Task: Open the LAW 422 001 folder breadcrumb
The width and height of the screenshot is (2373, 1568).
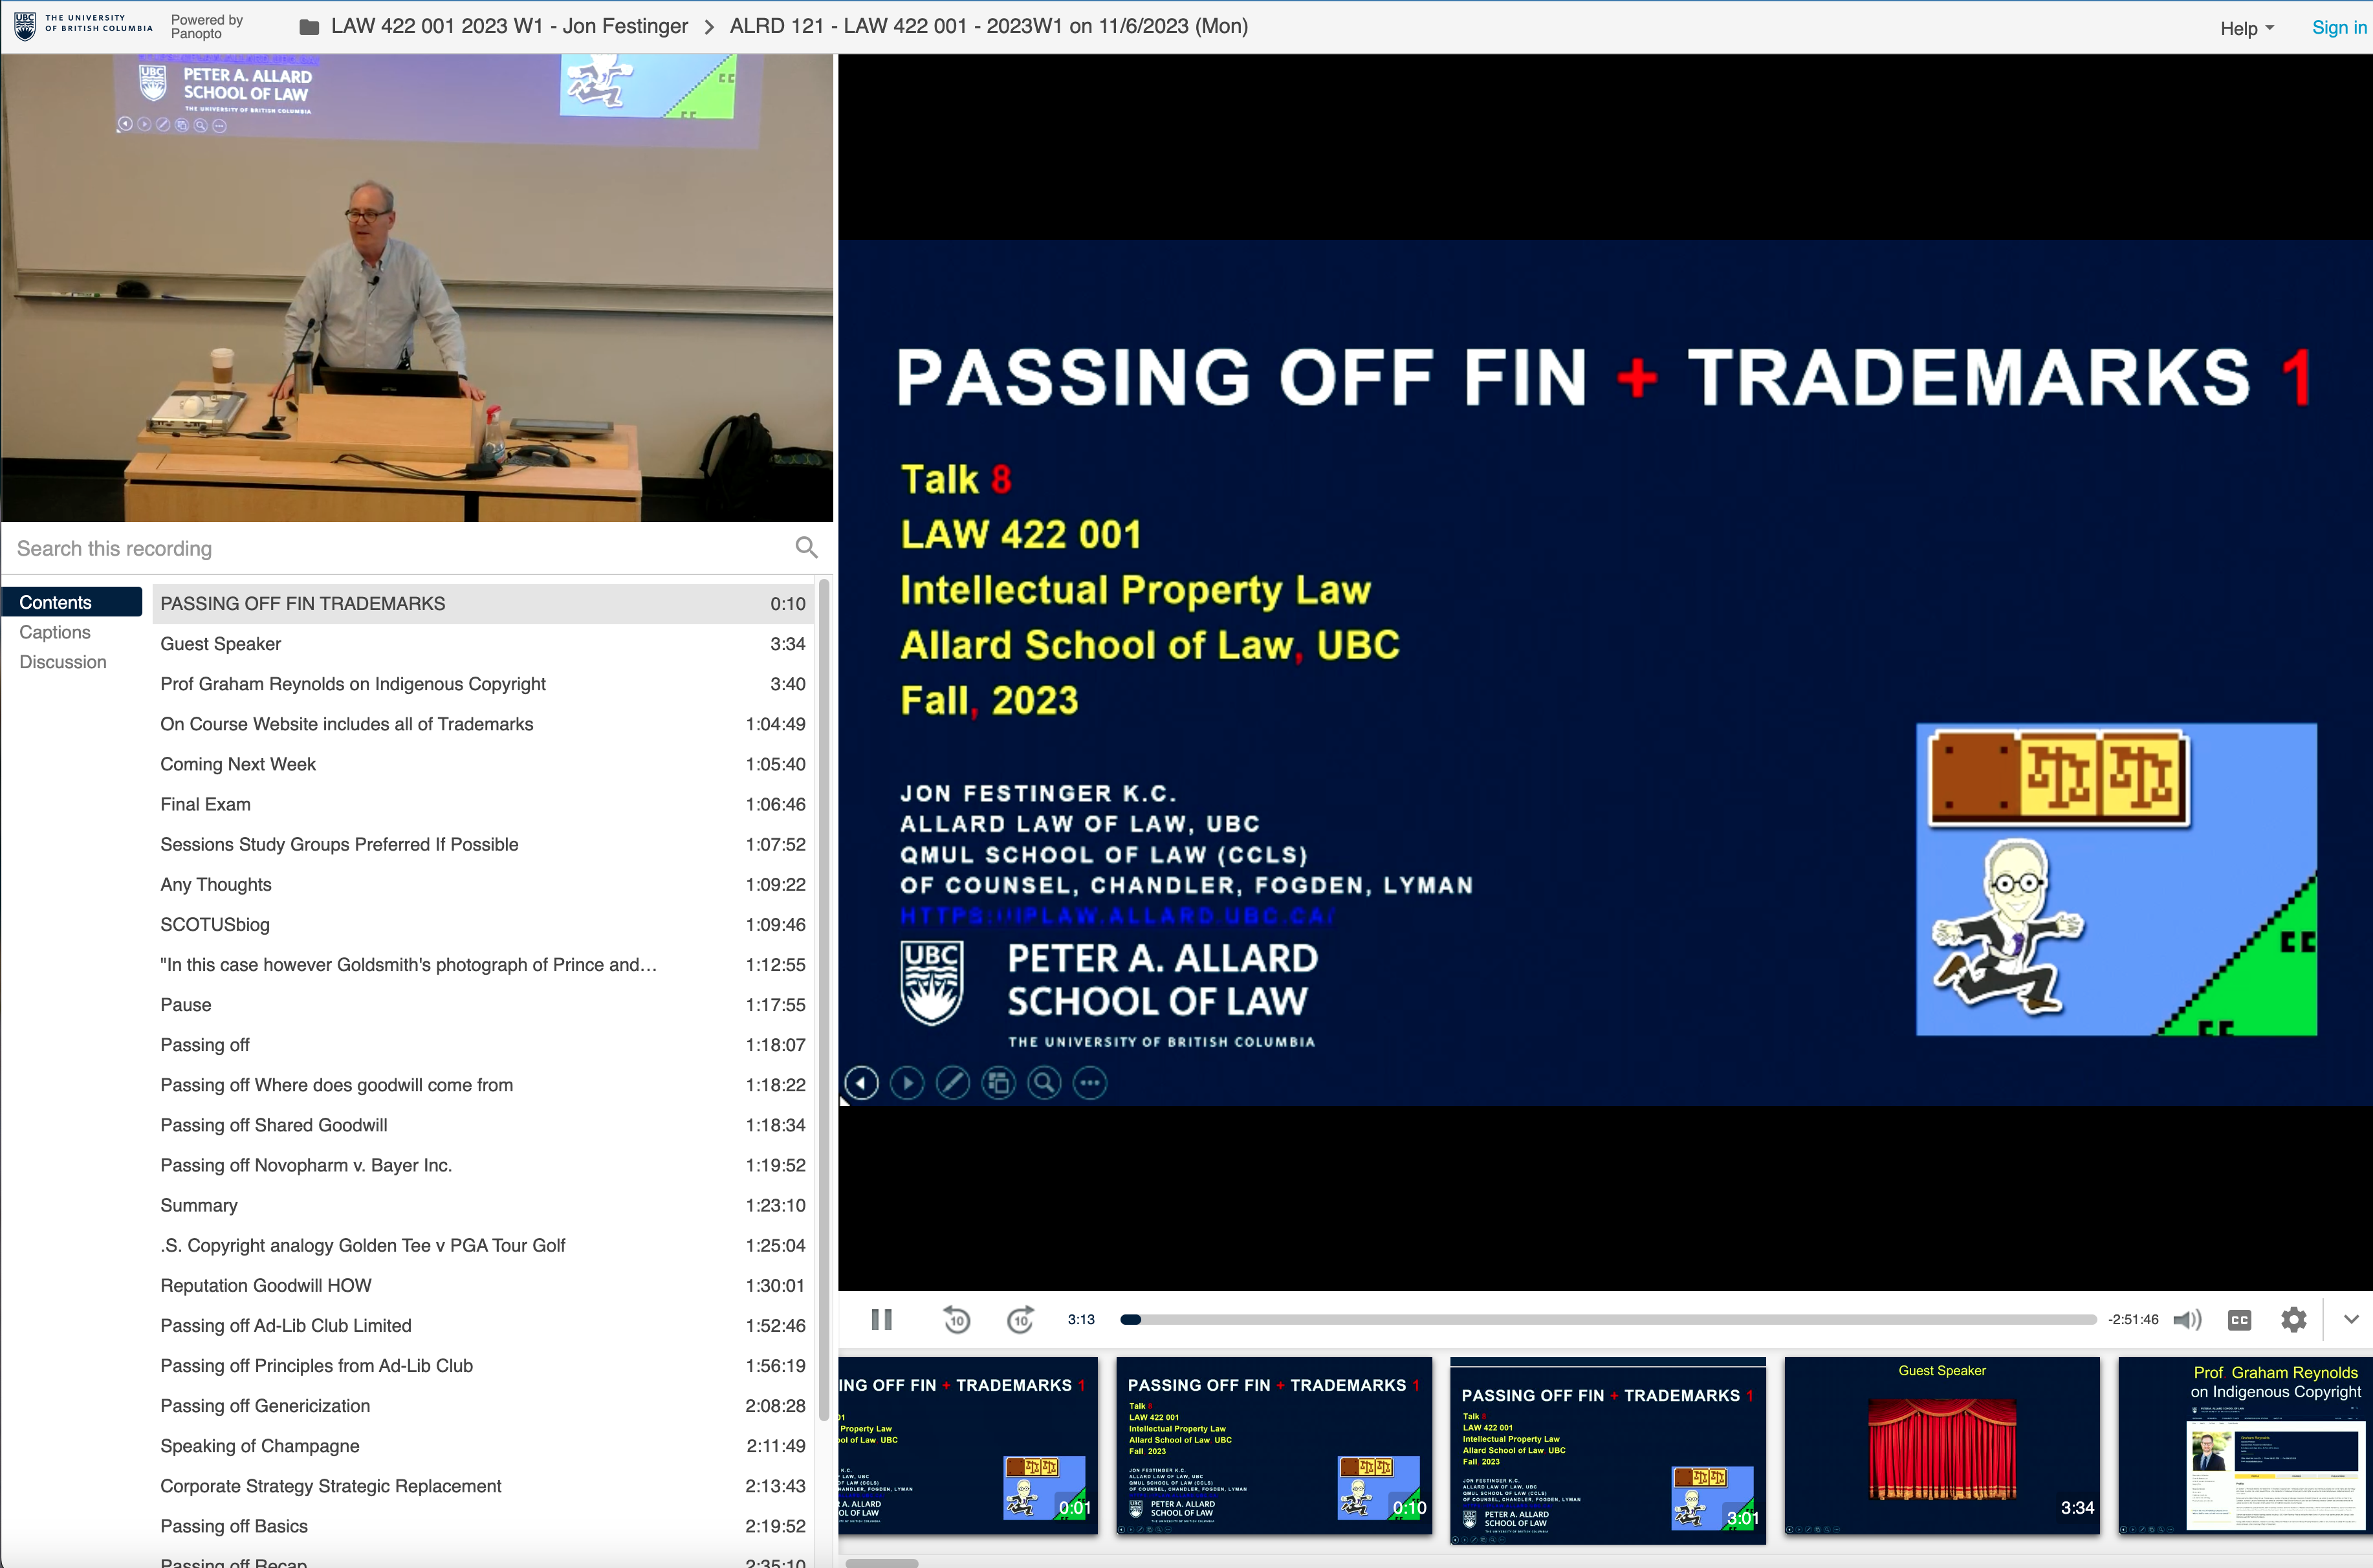Action: click(509, 26)
